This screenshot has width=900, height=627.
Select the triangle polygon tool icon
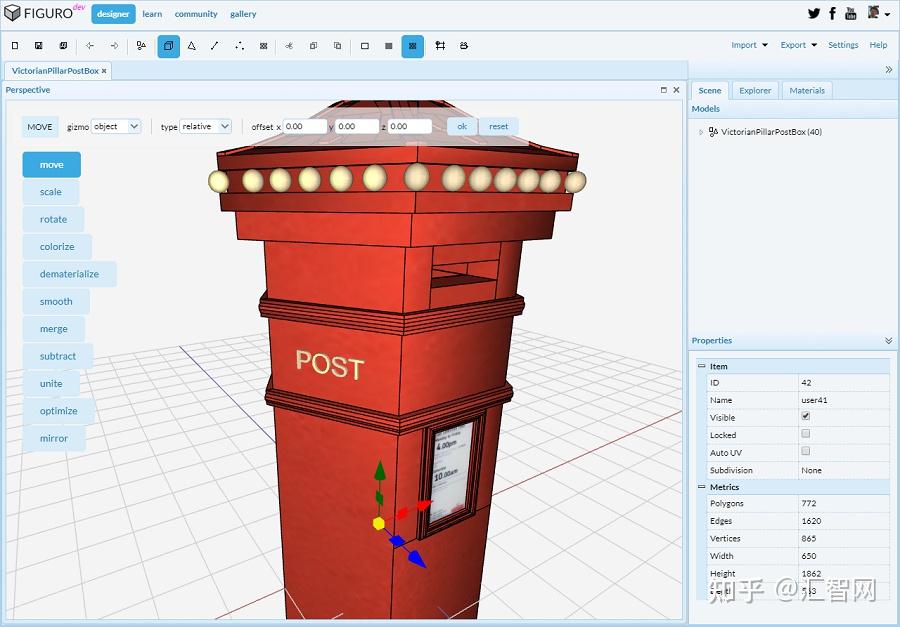193,46
